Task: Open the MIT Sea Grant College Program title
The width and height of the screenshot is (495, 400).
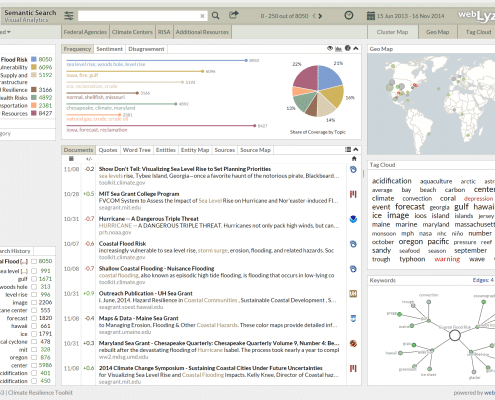Action: pyautogui.click(x=139, y=194)
